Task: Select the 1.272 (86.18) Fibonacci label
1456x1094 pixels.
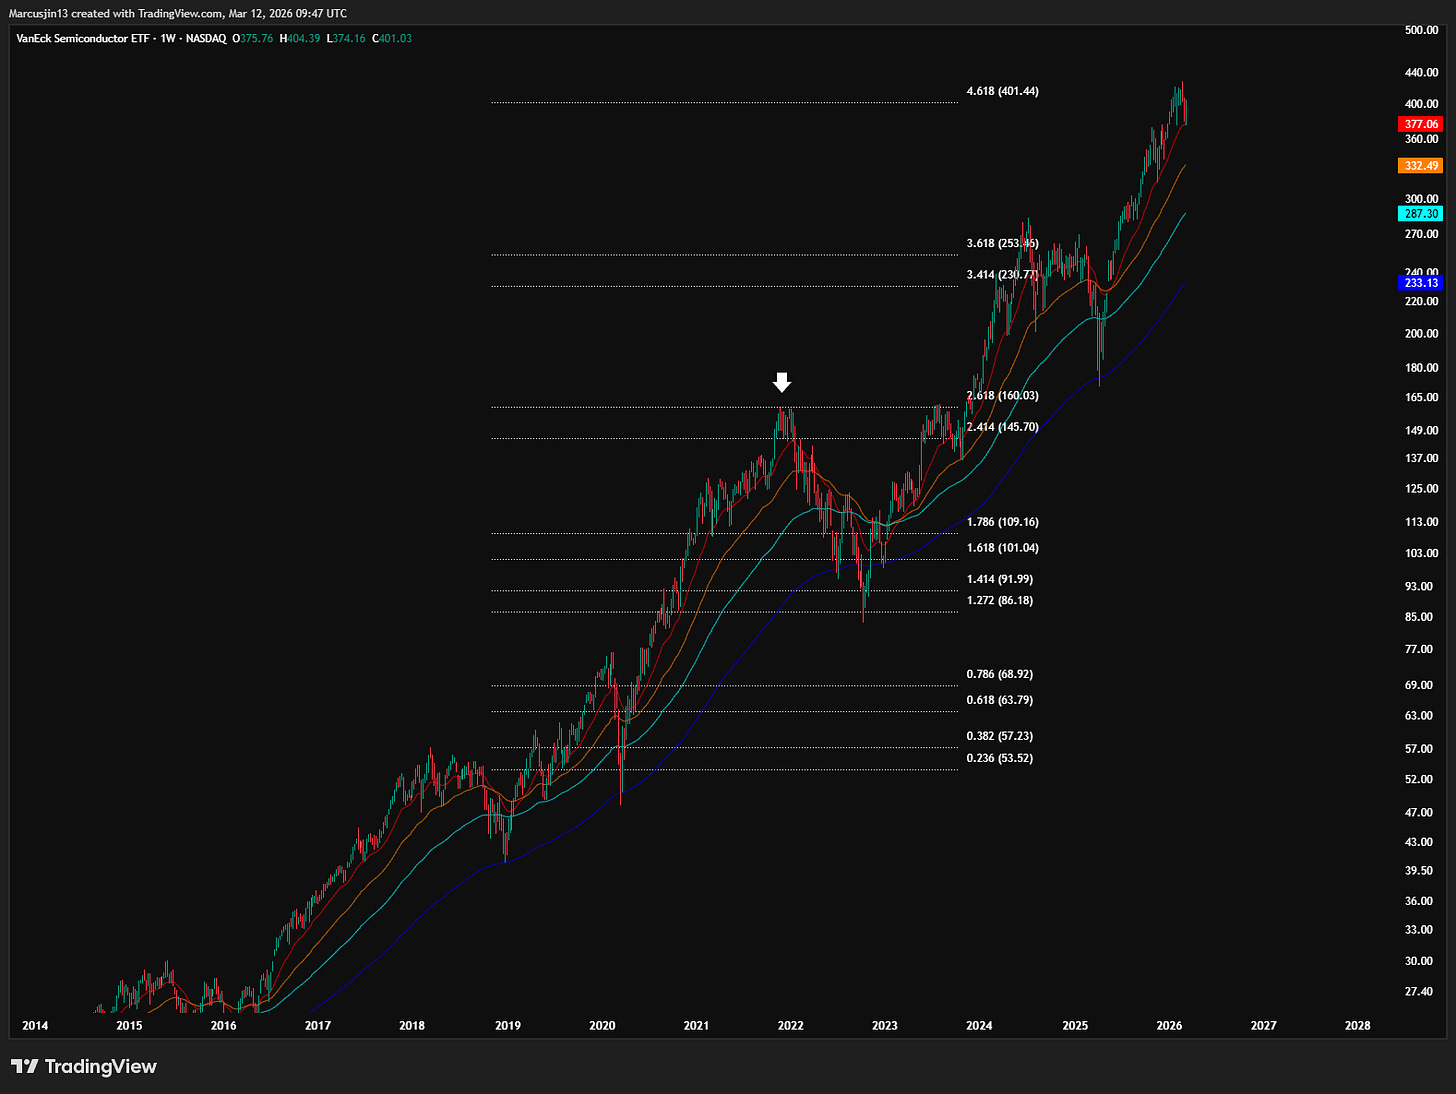Action: tap(1000, 600)
